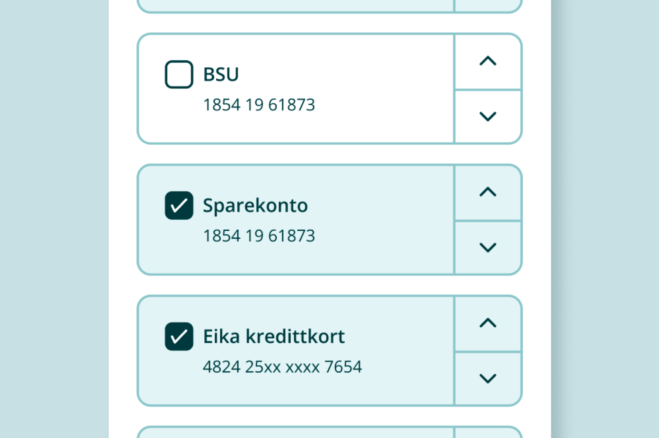Move Eika kredittkort down one position
Screen dimensions: 659x438
pyautogui.click(x=488, y=378)
